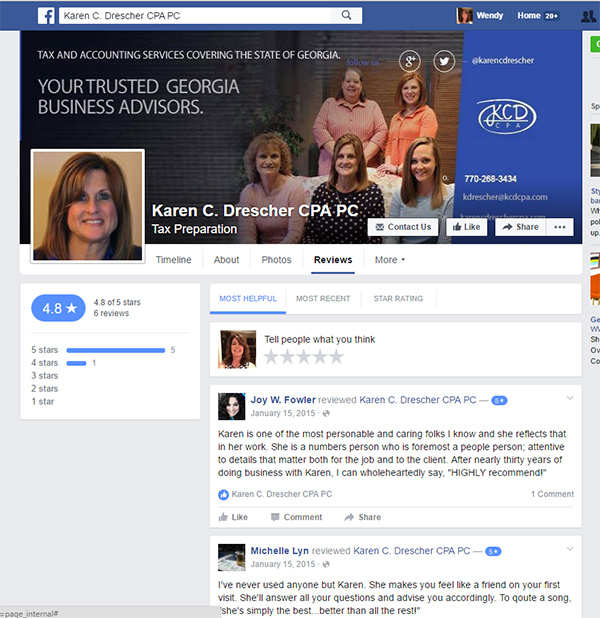600x618 pixels.
Task: Click the Facebook search input field
Action: click(x=197, y=16)
